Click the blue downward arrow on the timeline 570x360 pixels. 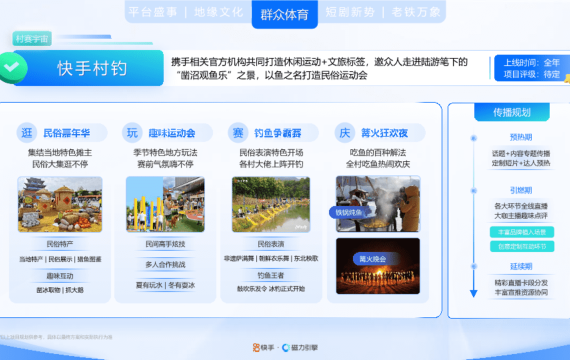click(x=473, y=293)
